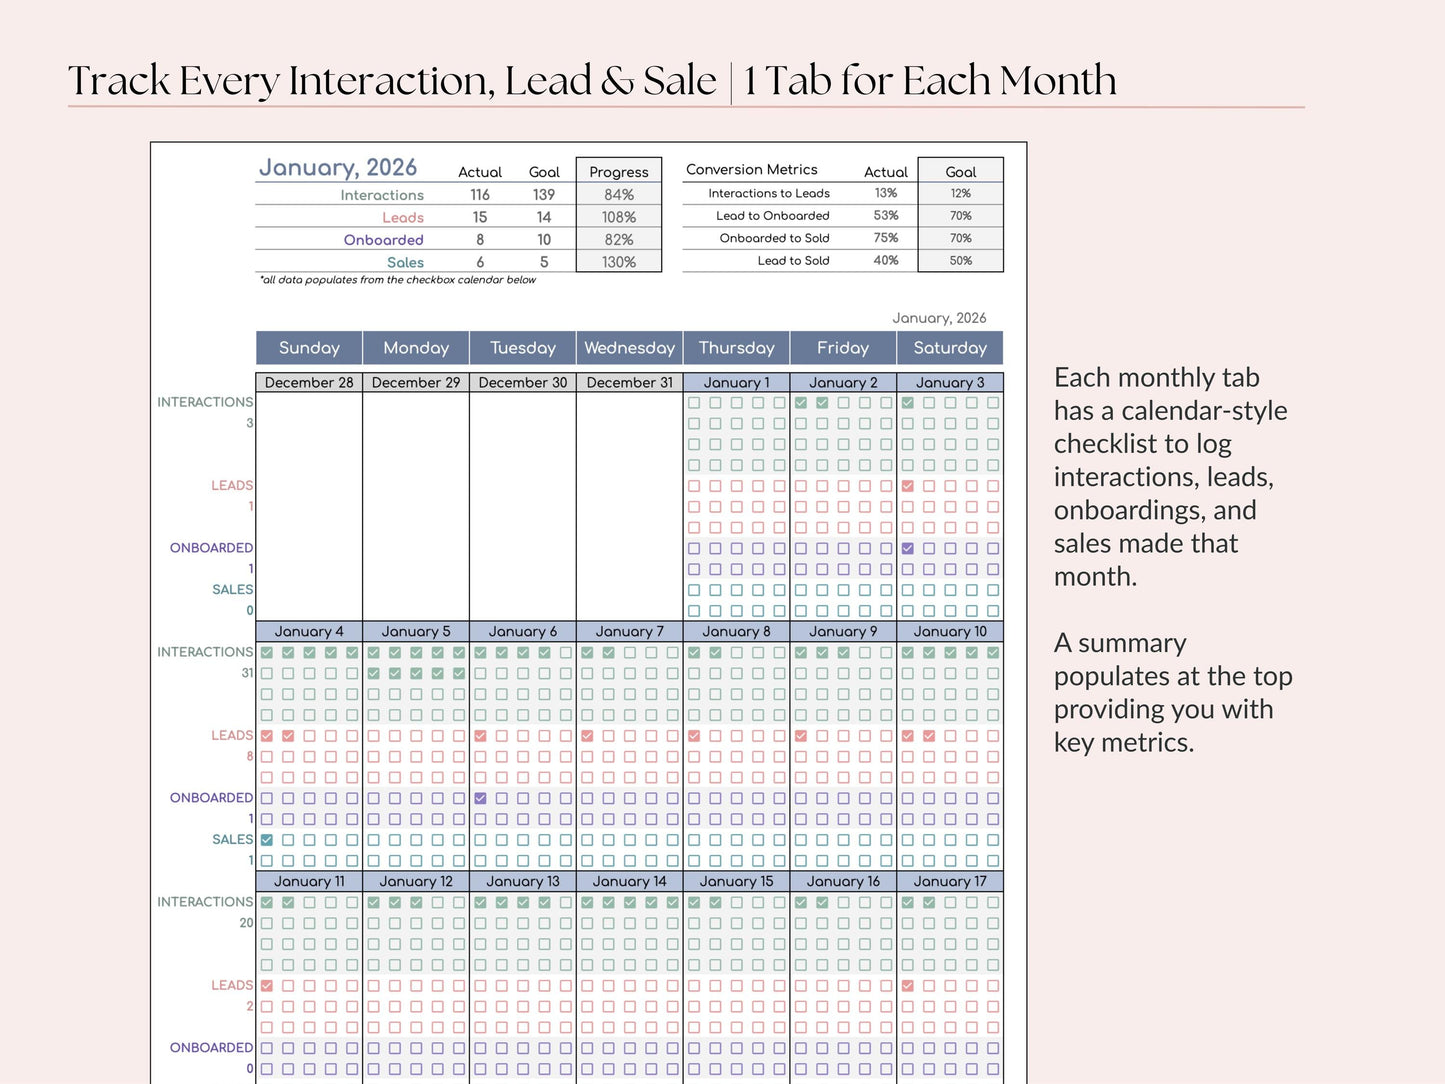
Task: Click the Sales label in summary table
Action: pos(405,262)
